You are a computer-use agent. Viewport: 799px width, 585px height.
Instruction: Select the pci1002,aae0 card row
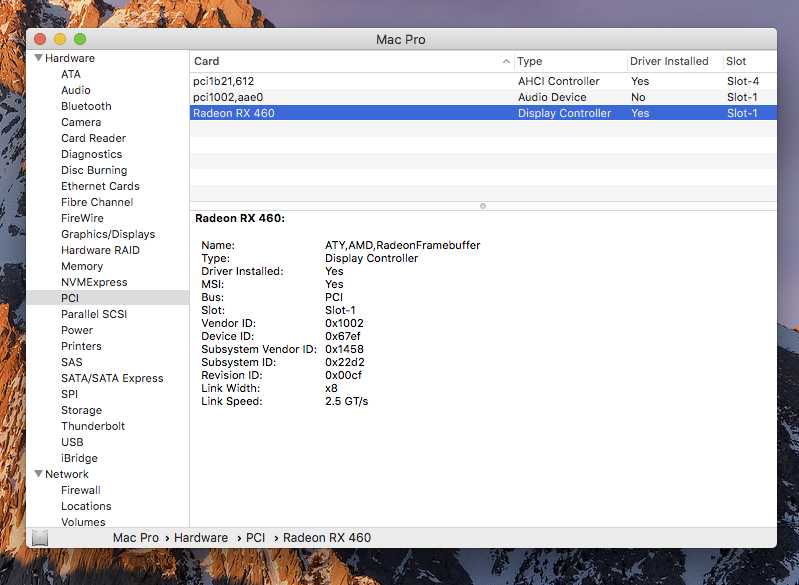(x=483, y=97)
